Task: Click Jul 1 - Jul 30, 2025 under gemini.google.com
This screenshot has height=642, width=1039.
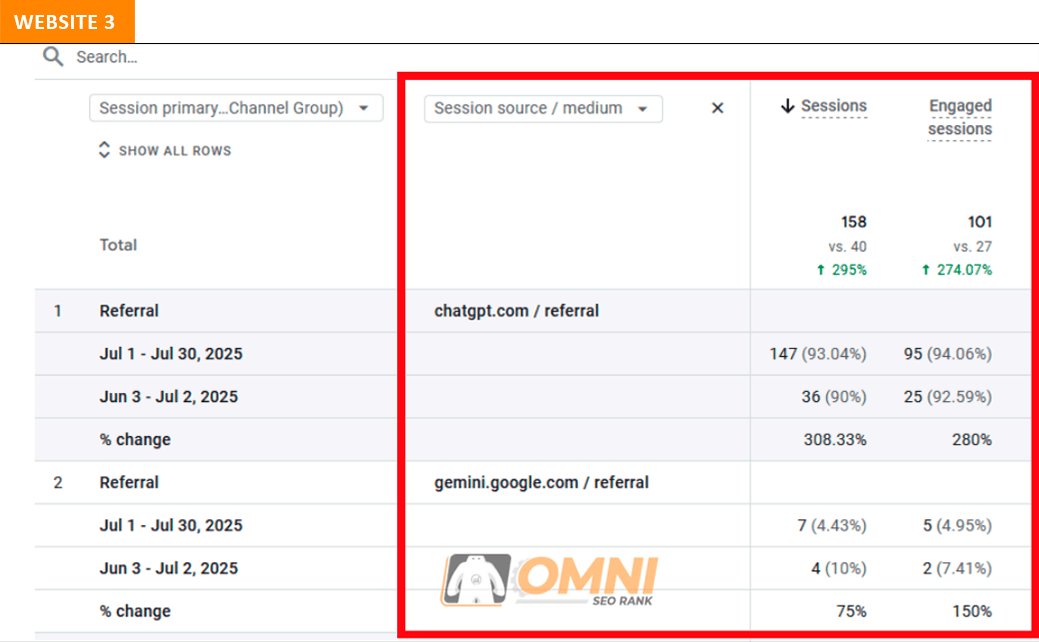Action: [x=171, y=525]
